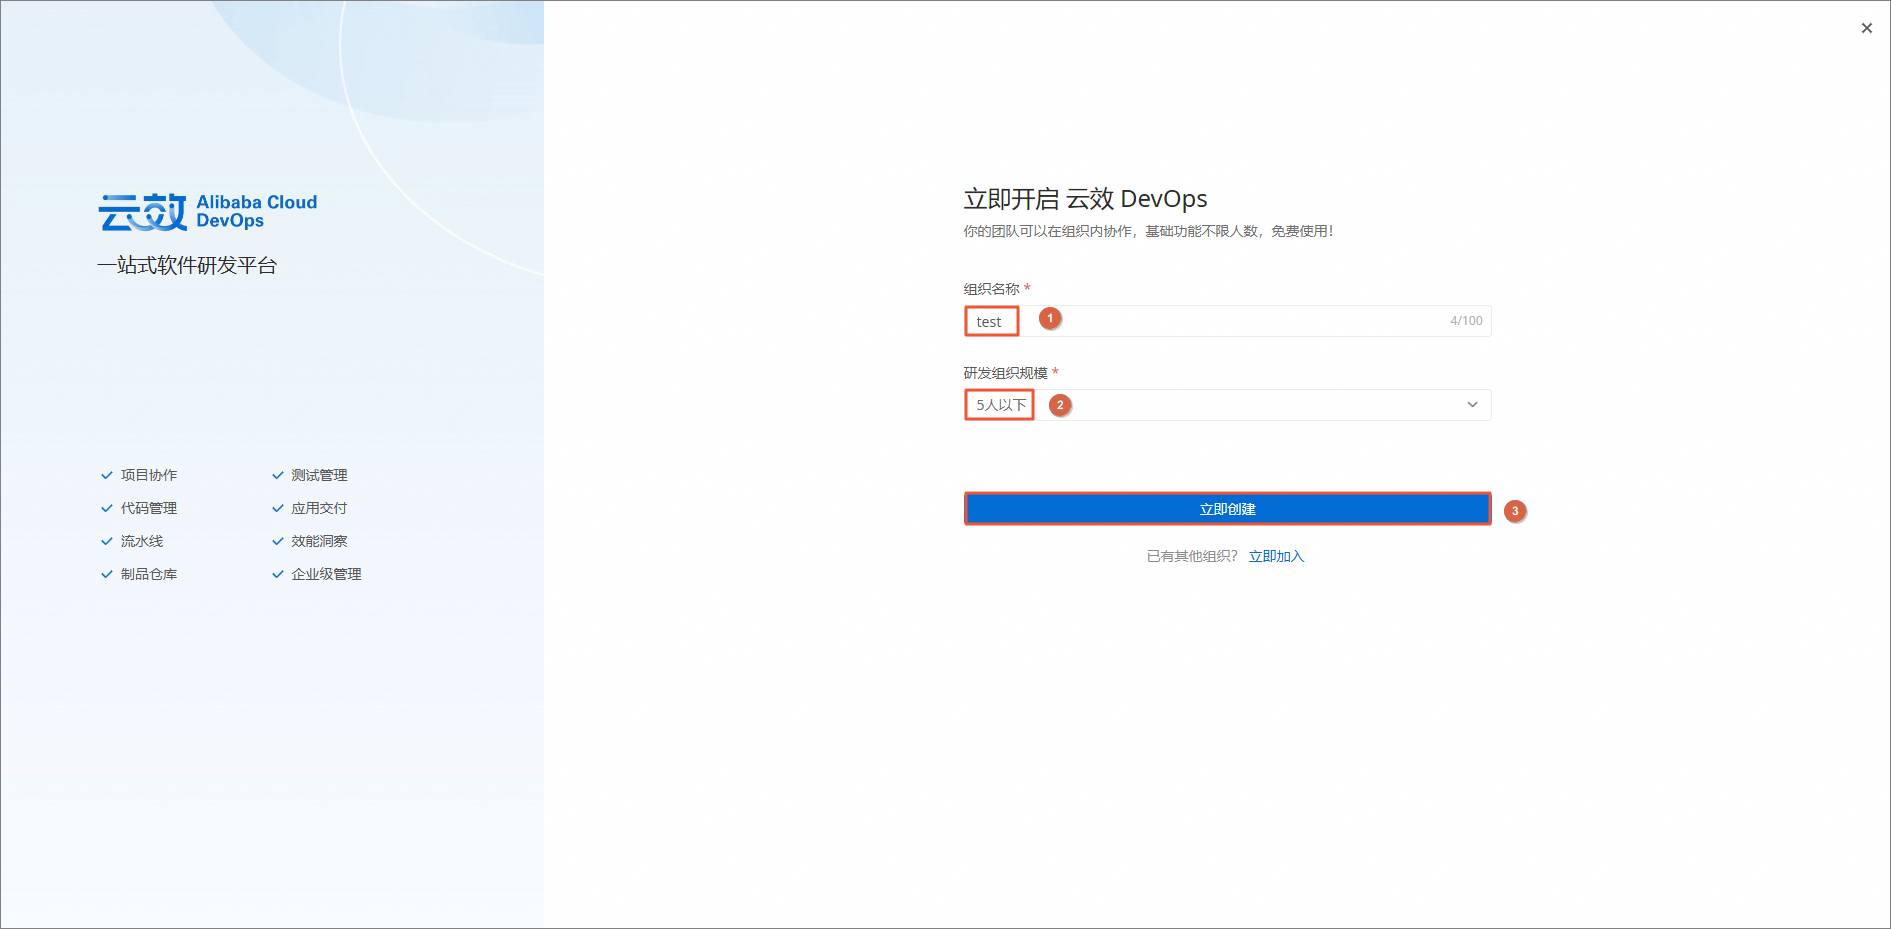Click the 研发组织规模 field label
The height and width of the screenshot is (929, 1891).
[x=1005, y=374]
